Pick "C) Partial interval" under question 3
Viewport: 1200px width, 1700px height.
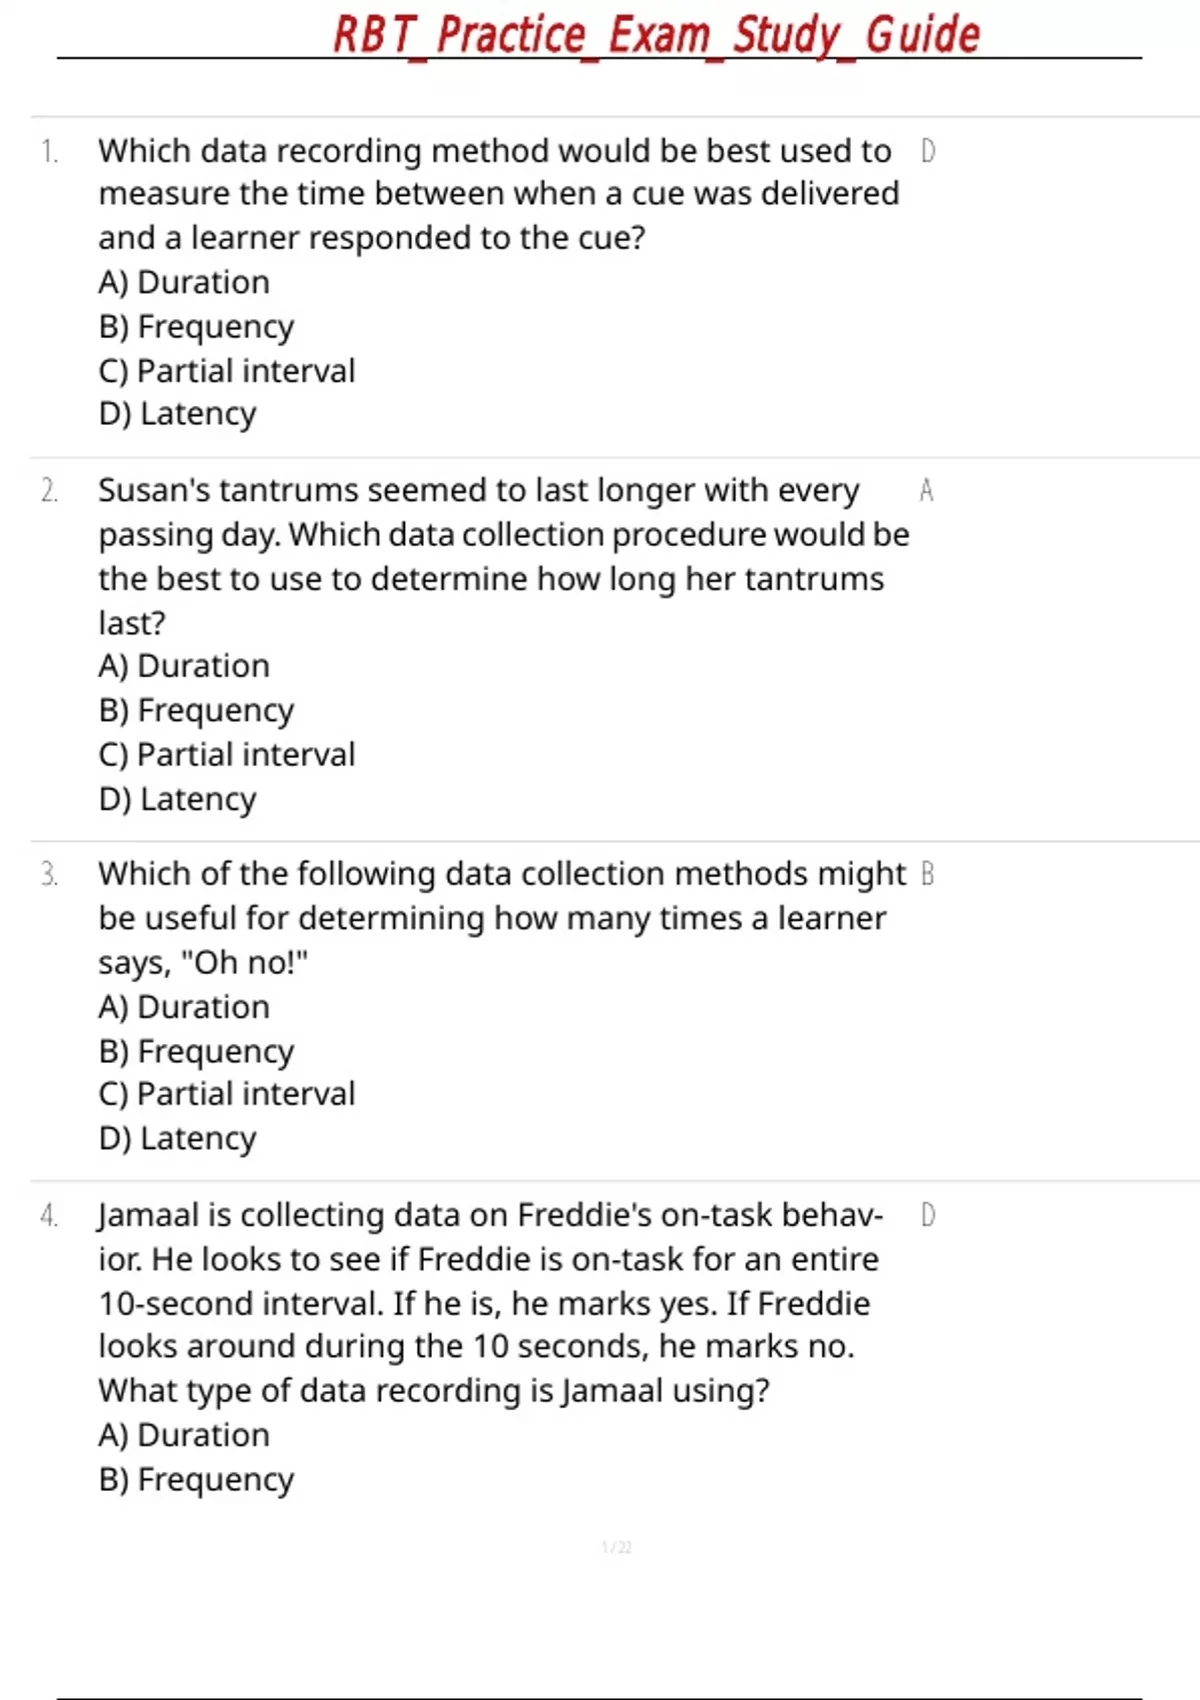(x=227, y=1094)
